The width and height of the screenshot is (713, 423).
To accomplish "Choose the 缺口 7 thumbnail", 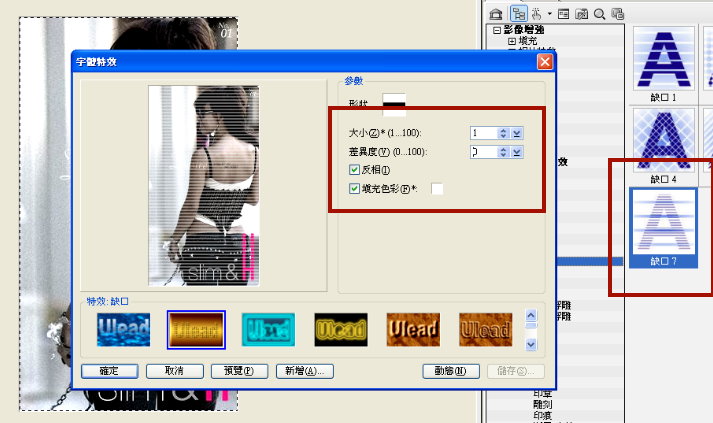I will (664, 222).
